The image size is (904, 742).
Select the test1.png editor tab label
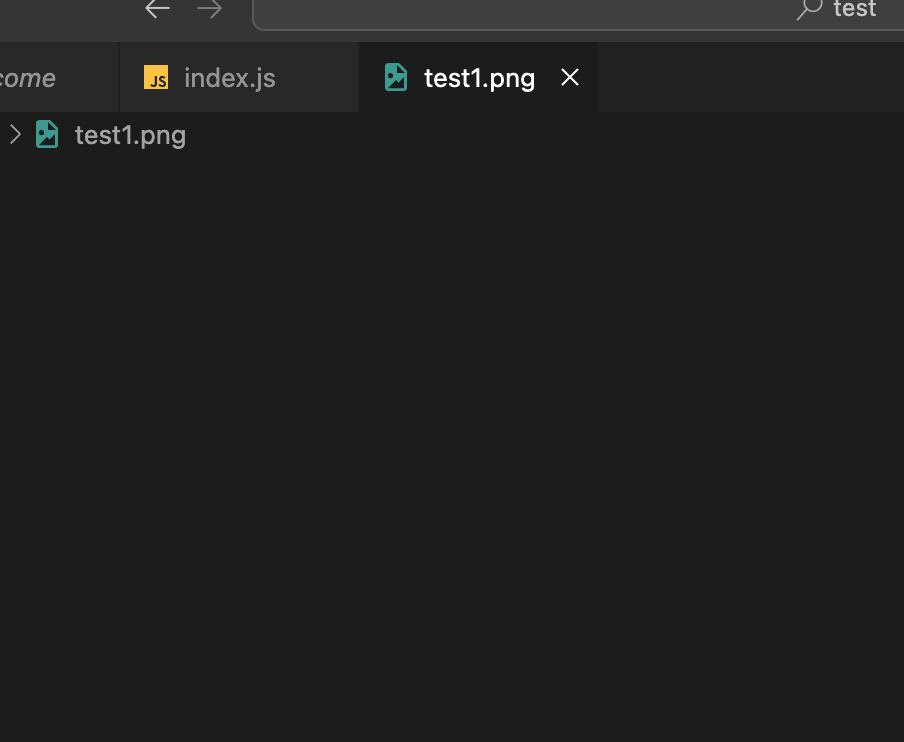(x=479, y=78)
